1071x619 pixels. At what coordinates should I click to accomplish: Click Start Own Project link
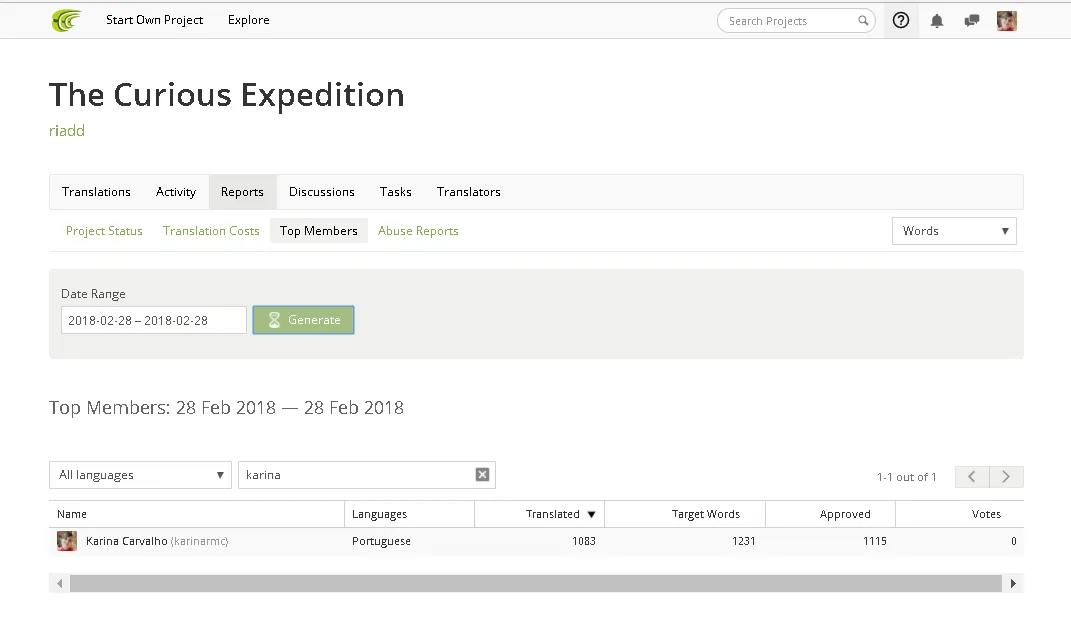154,20
